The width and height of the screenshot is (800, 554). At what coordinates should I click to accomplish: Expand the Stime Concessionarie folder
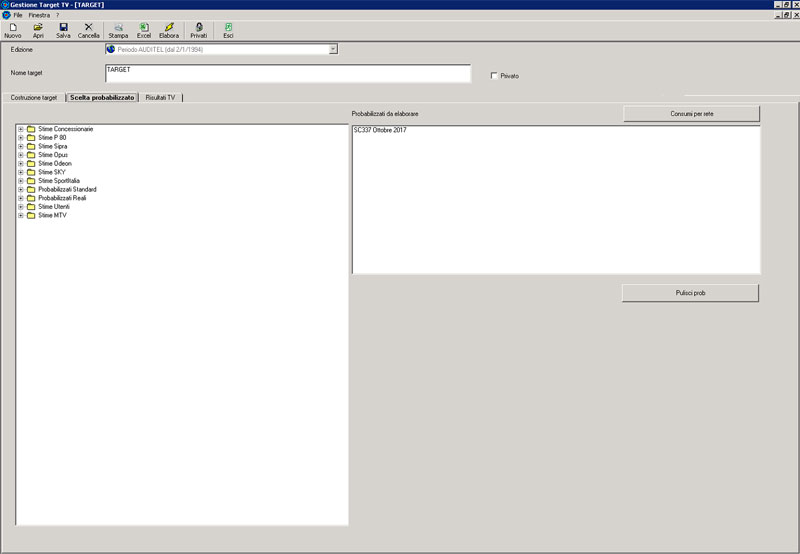(x=21, y=129)
